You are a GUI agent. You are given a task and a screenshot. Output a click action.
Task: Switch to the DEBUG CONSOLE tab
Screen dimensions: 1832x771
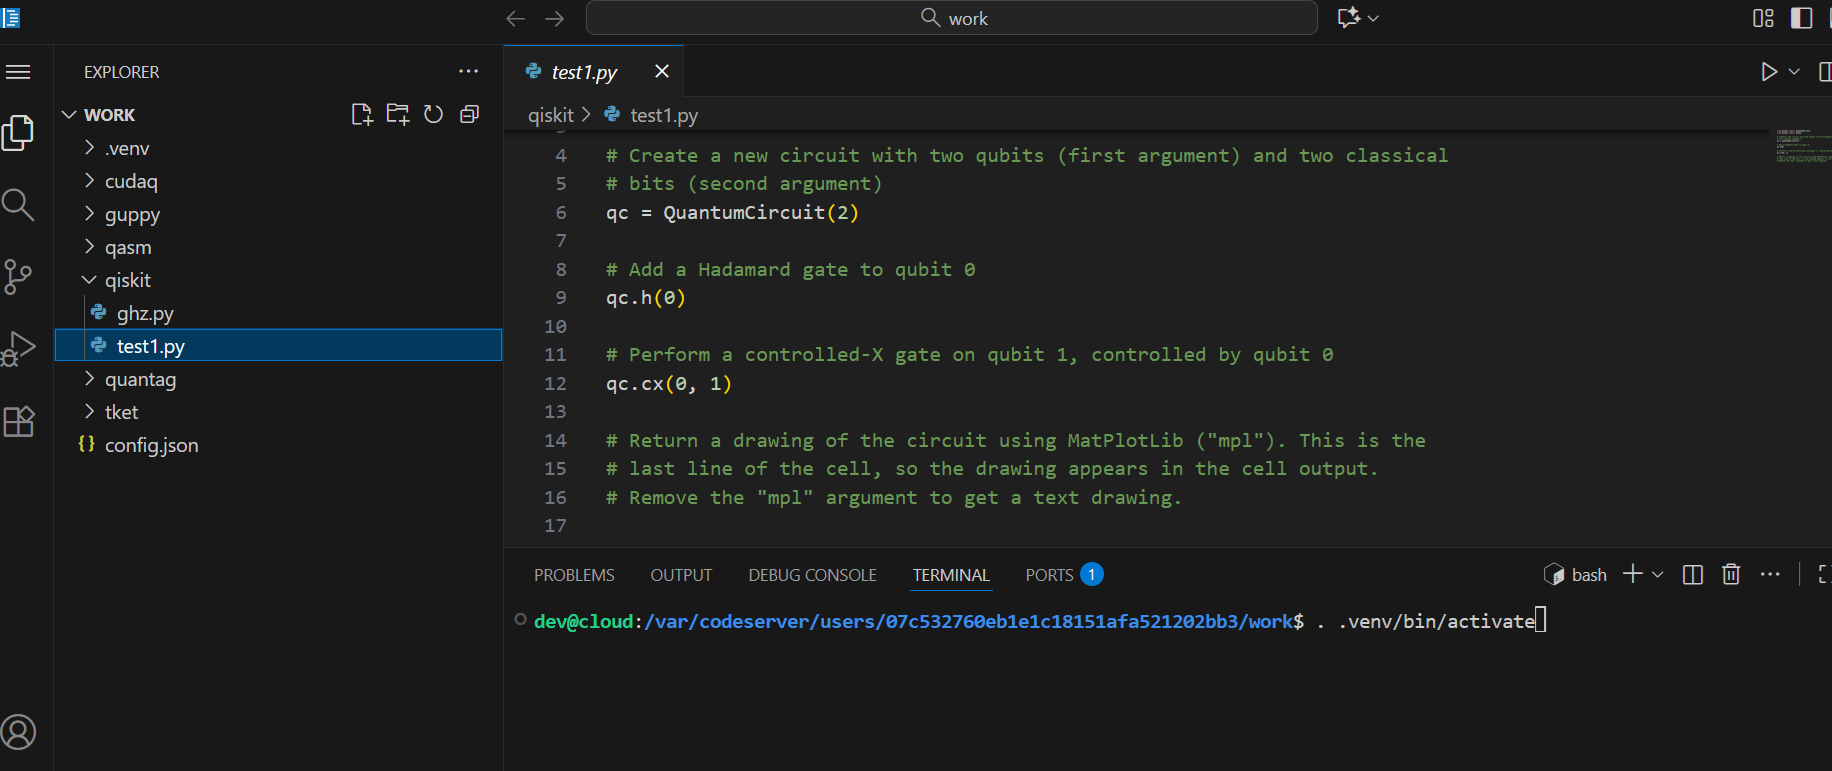coord(812,575)
